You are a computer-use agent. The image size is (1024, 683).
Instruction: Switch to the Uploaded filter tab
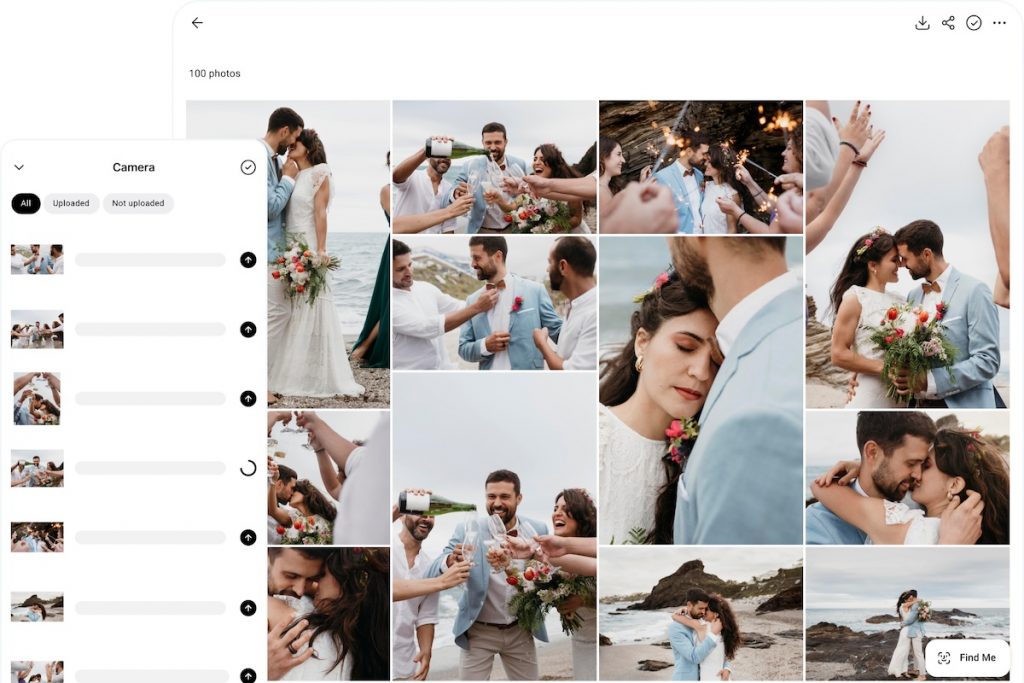click(71, 204)
